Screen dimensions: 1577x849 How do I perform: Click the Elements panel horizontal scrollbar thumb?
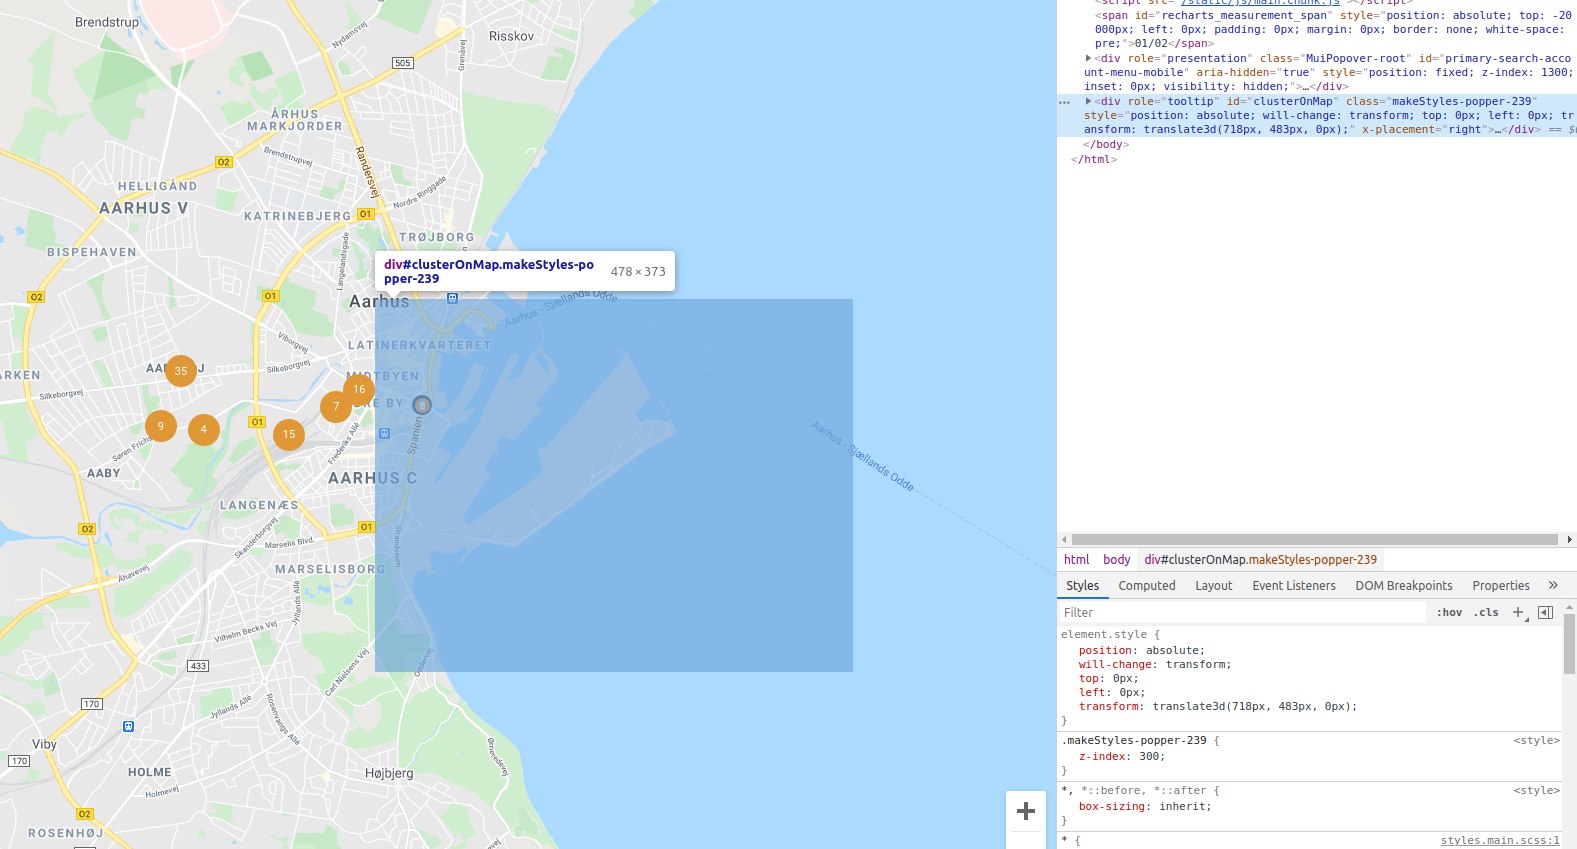tap(1314, 539)
